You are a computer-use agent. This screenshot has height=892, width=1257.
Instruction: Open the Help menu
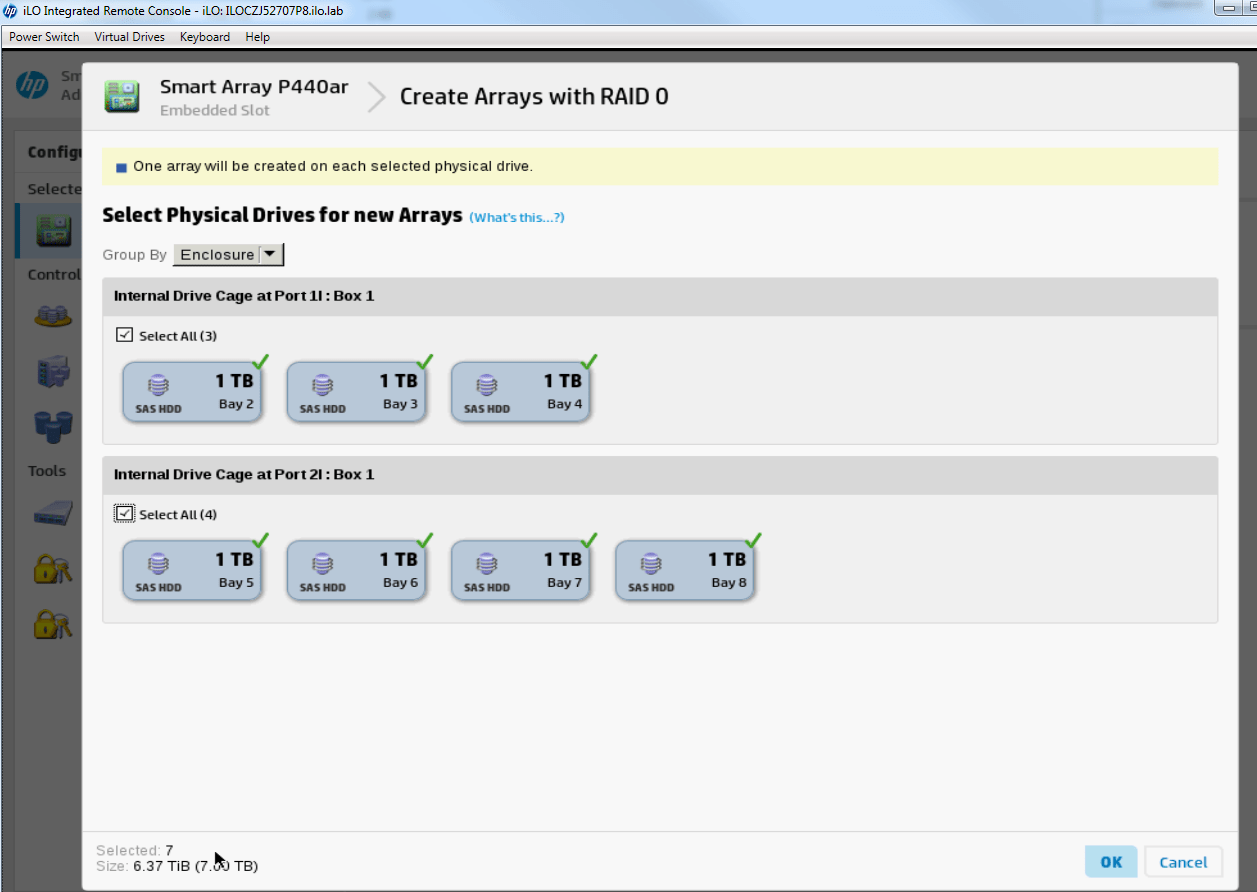click(257, 37)
